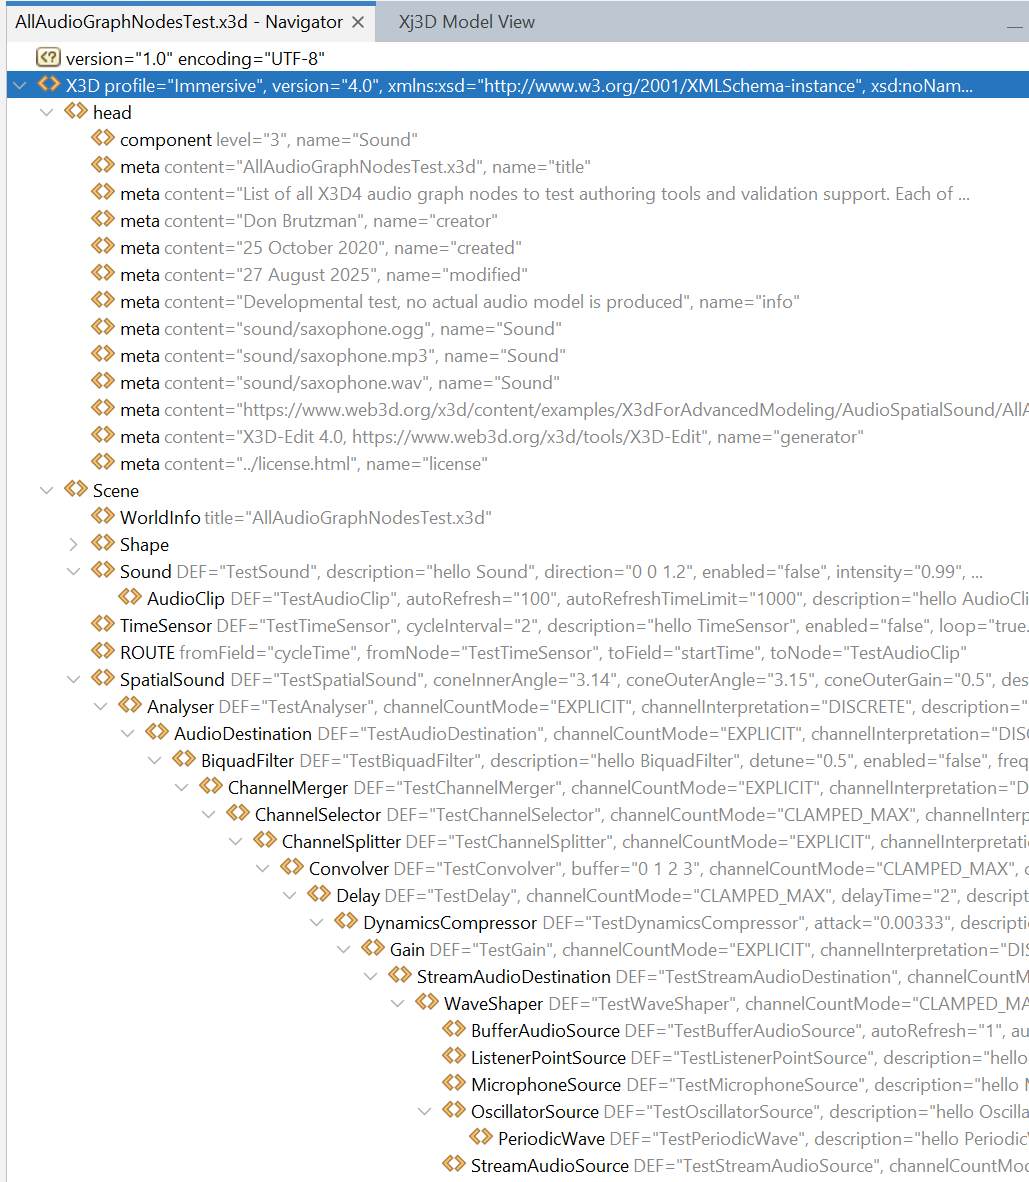The width and height of the screenshot is (1029, 1182).
Task: Click the icon next to MicrophoneSource
Action: click(453, 1083)
